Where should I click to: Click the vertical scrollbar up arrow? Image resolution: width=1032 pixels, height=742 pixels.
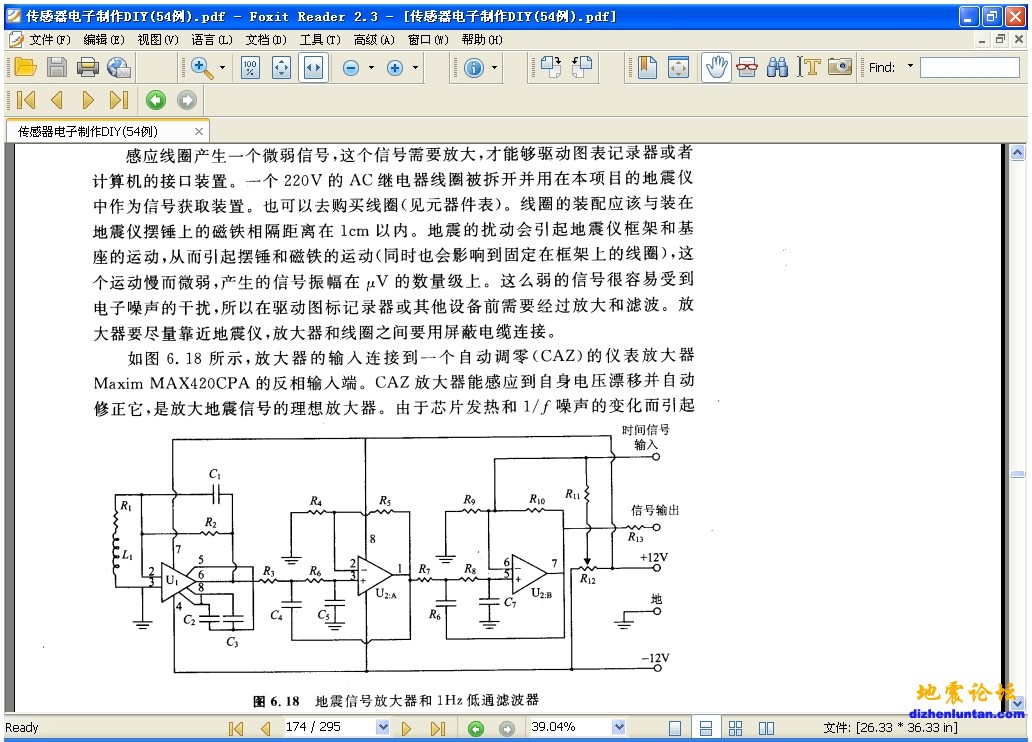click(1018, 153)
